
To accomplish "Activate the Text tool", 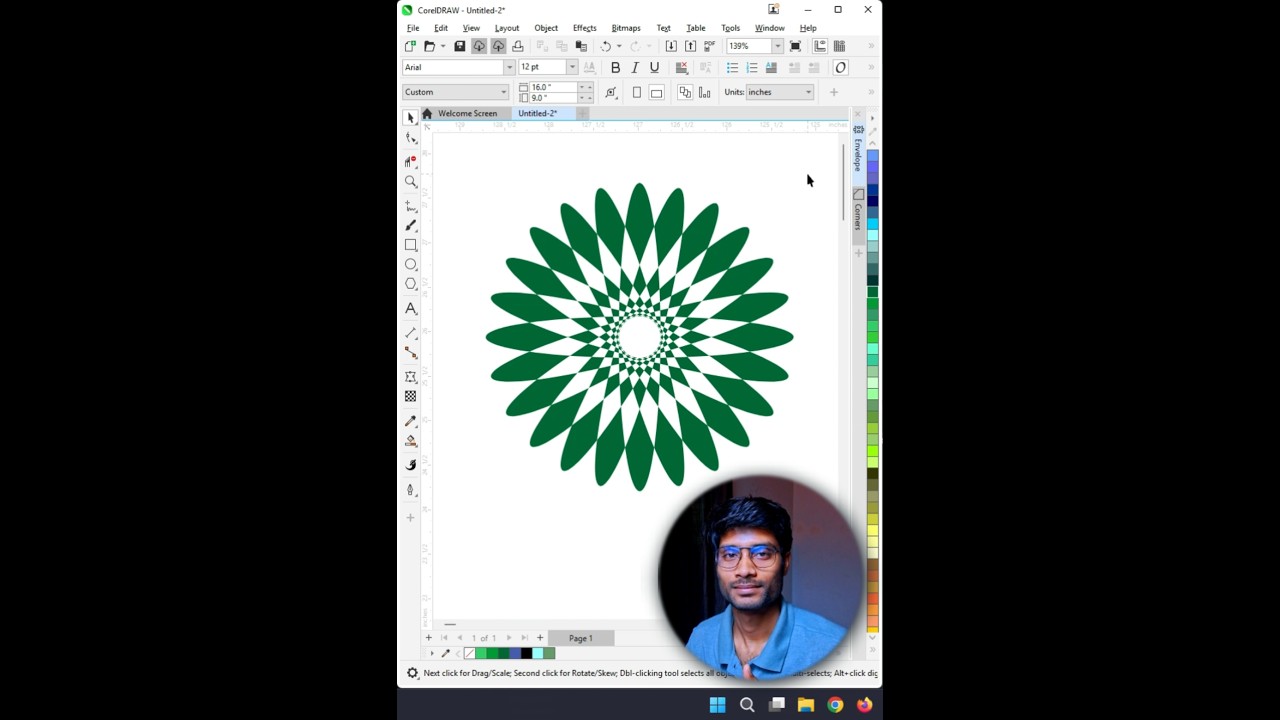I will (x=411, y=309).
